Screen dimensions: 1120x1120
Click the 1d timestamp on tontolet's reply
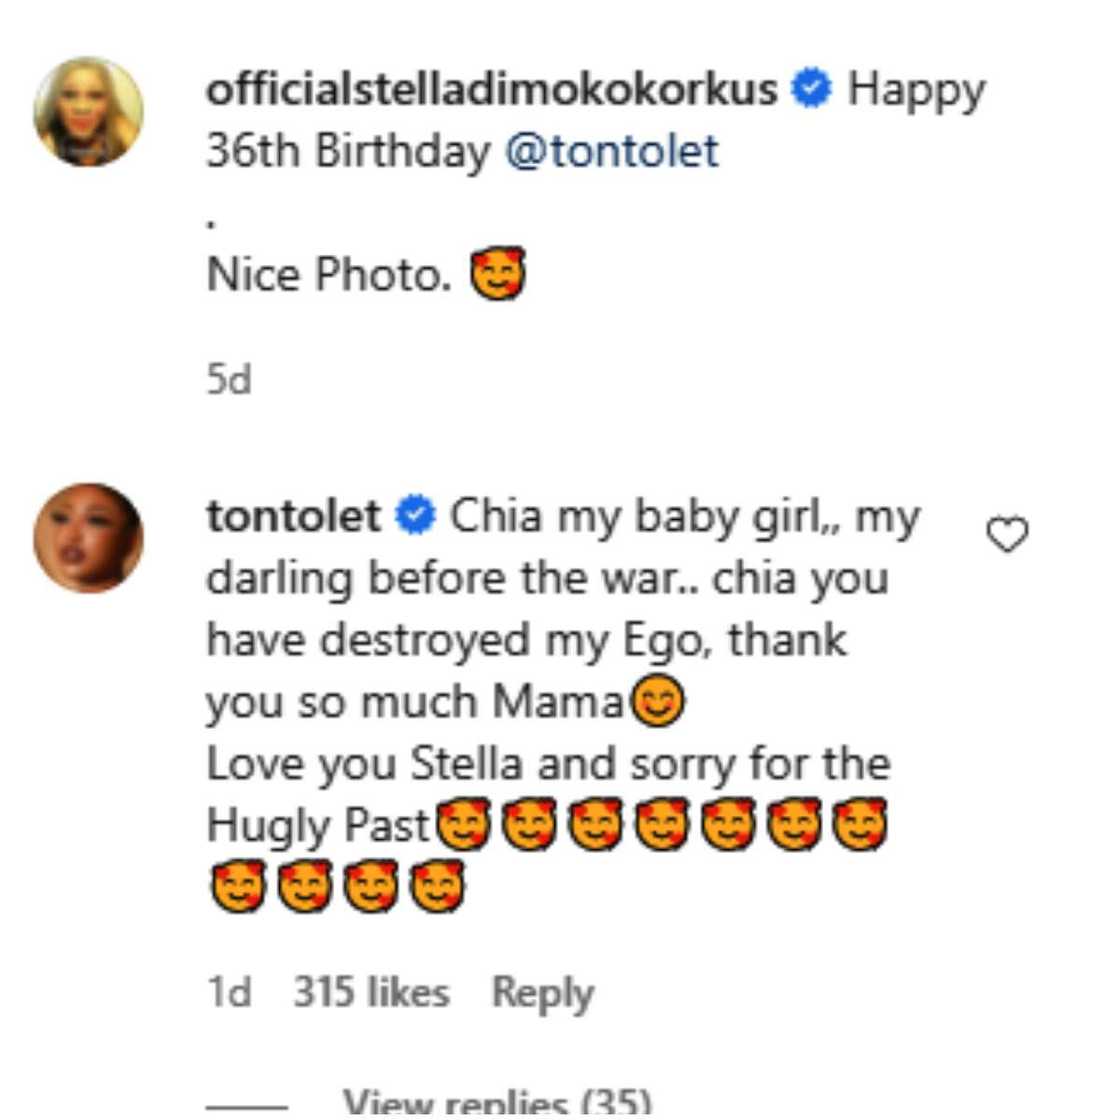[226, 992]
